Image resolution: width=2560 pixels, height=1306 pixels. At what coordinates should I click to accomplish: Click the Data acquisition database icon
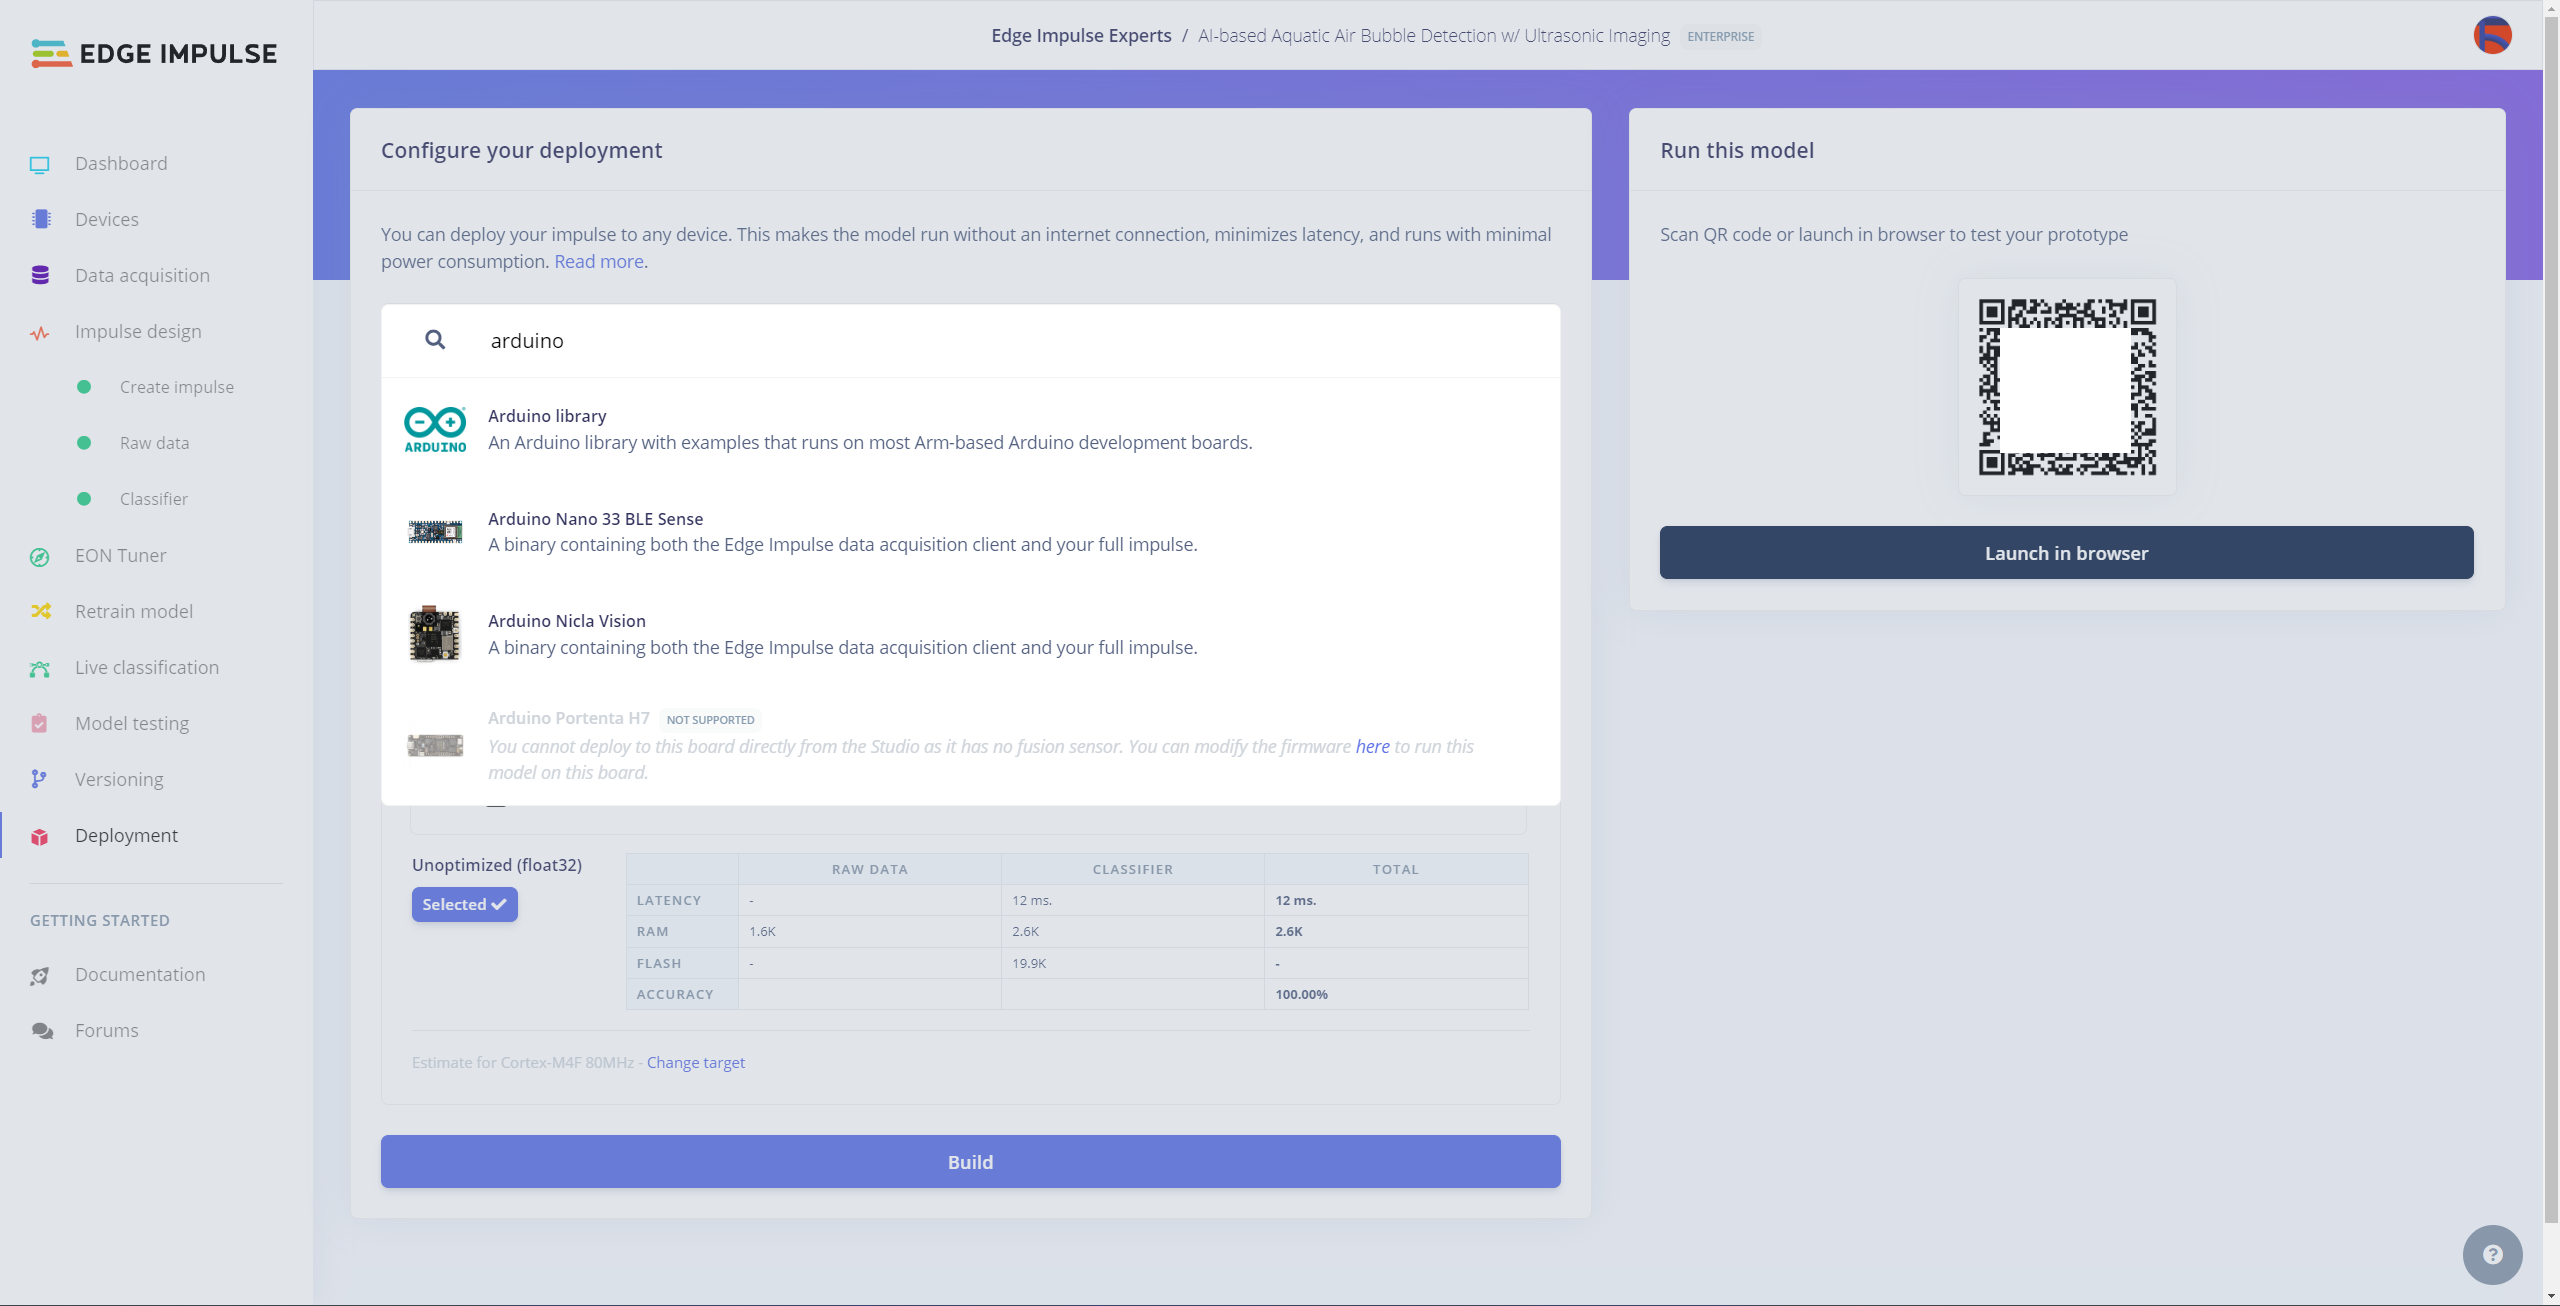(40, 276)
